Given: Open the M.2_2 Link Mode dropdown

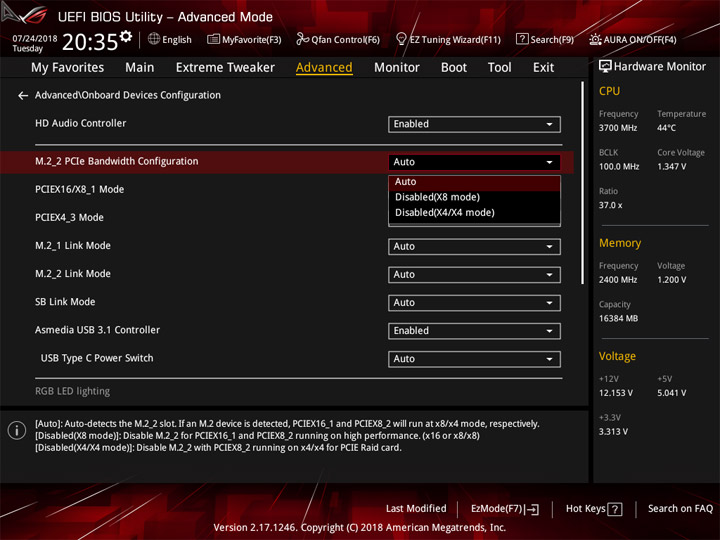Looking at the screenshot, I should pos(474,275).
